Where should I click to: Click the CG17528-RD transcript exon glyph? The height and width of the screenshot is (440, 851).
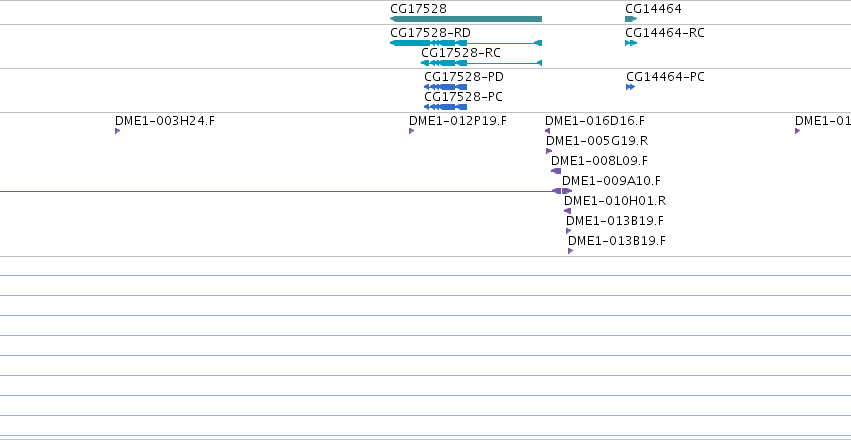click(466, 43)
